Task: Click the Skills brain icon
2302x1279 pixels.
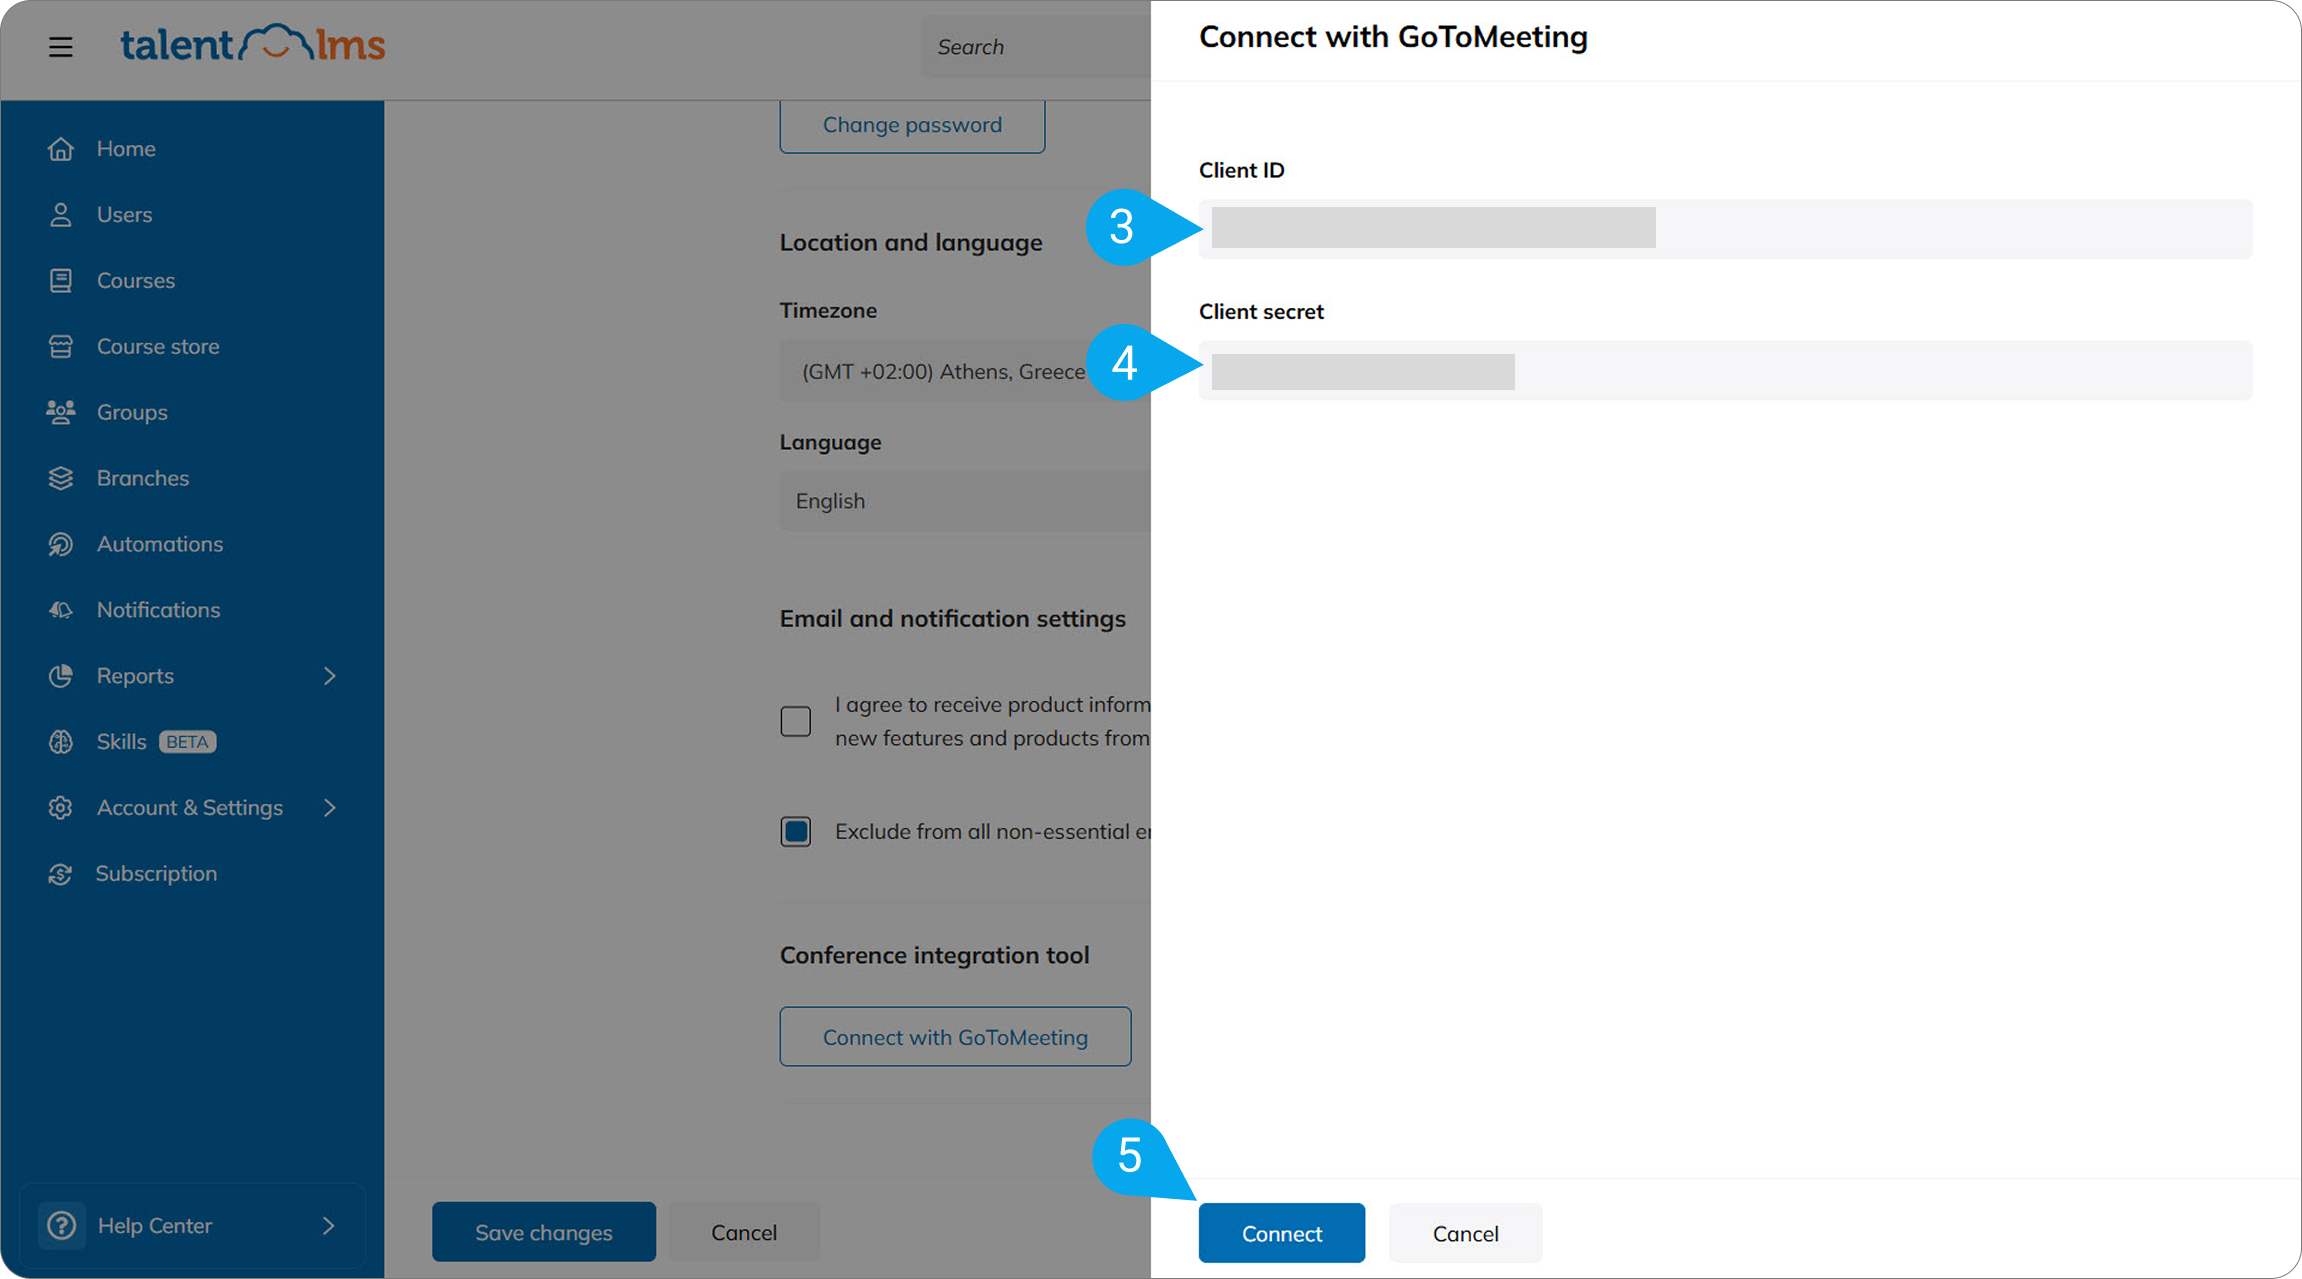Action: pos(61,742)
